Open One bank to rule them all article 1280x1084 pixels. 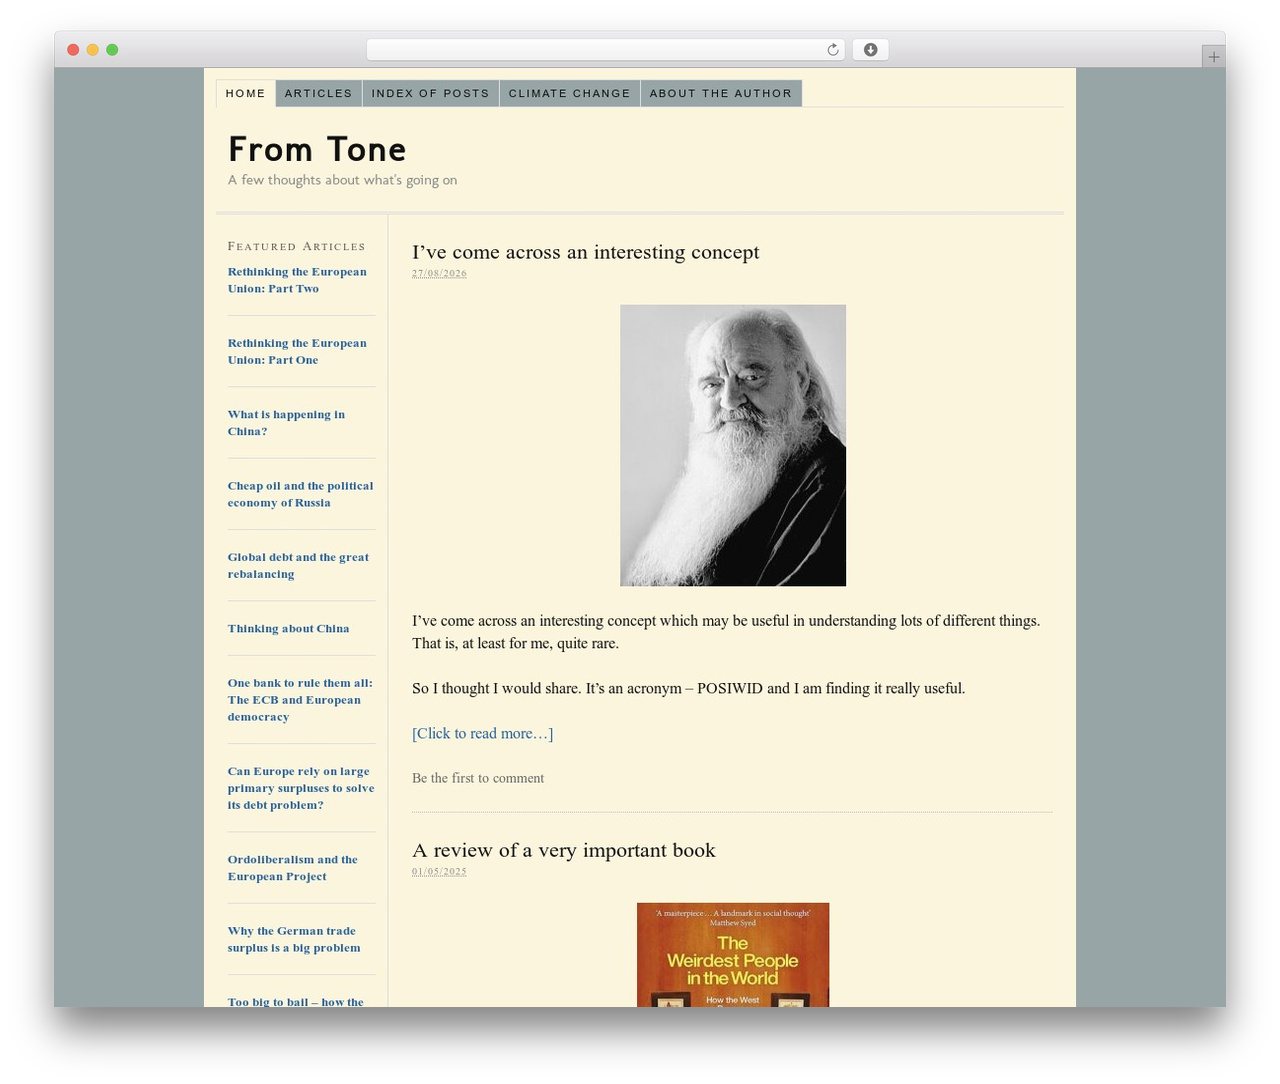pyautogui.click(x=300, y=700)
